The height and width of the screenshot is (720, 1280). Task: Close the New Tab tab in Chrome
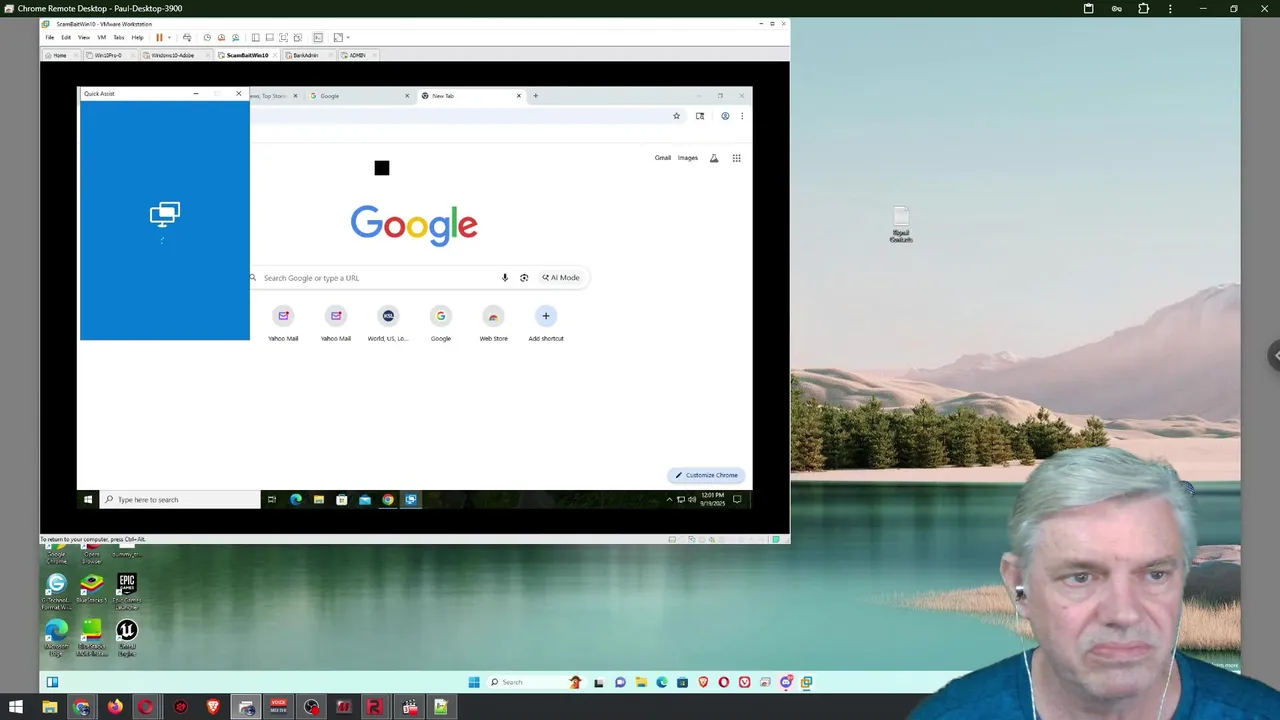[x=518, y=96]
